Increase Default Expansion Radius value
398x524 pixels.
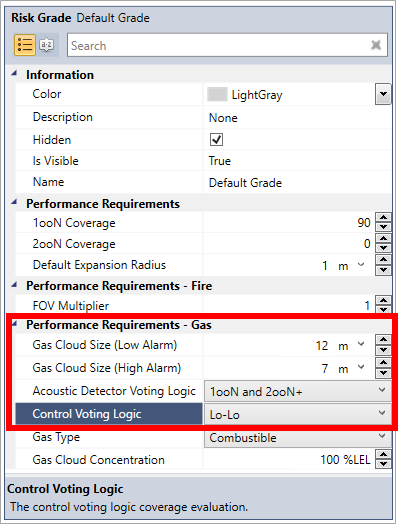pyautogui.click(x=383, y=260)
